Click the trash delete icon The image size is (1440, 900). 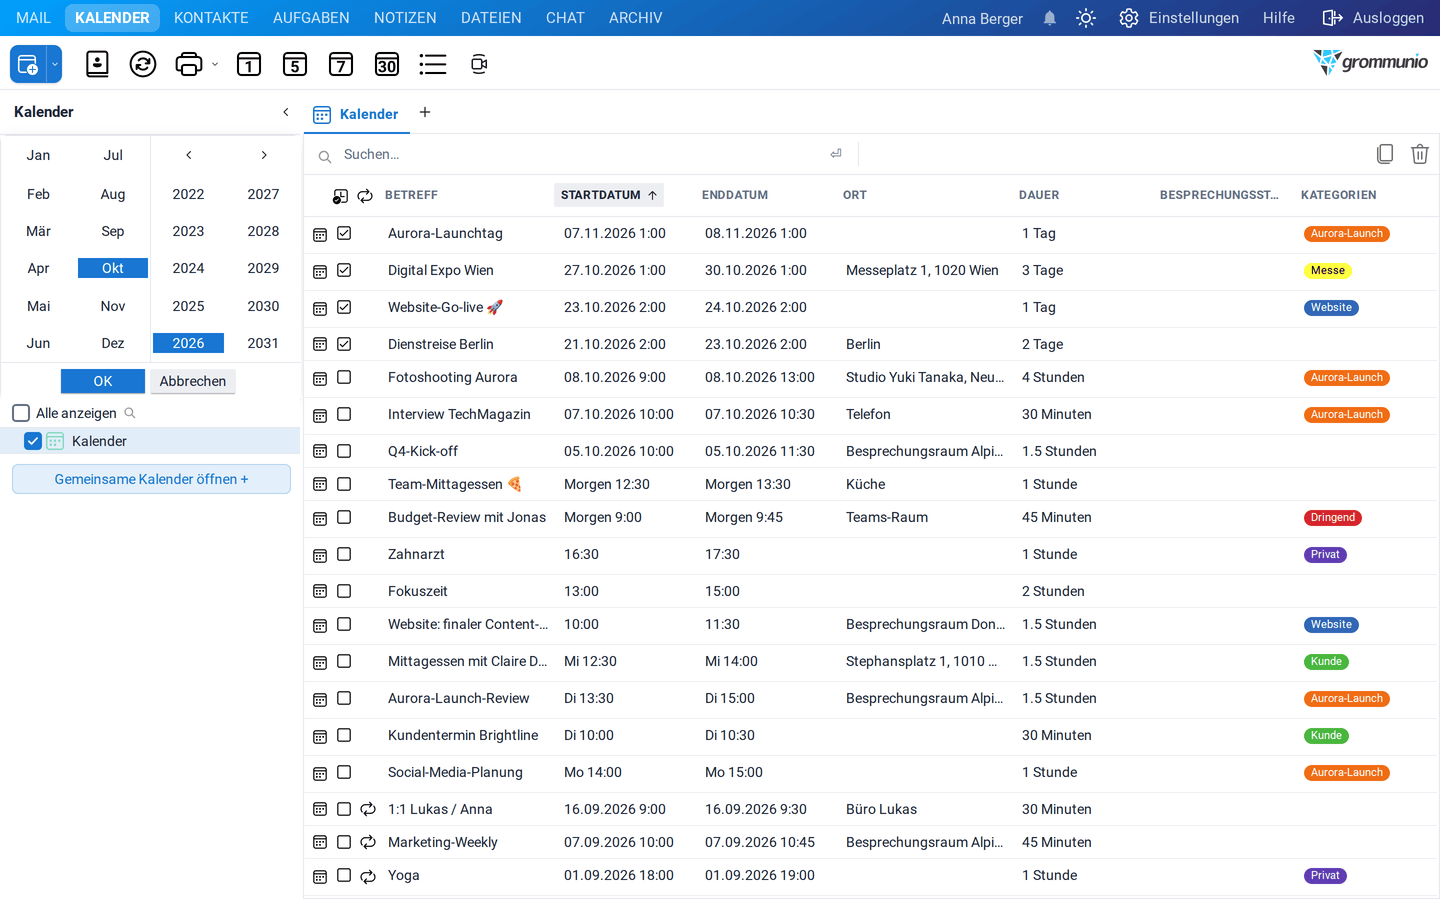pyautogui.click(x=1420, y=154)
